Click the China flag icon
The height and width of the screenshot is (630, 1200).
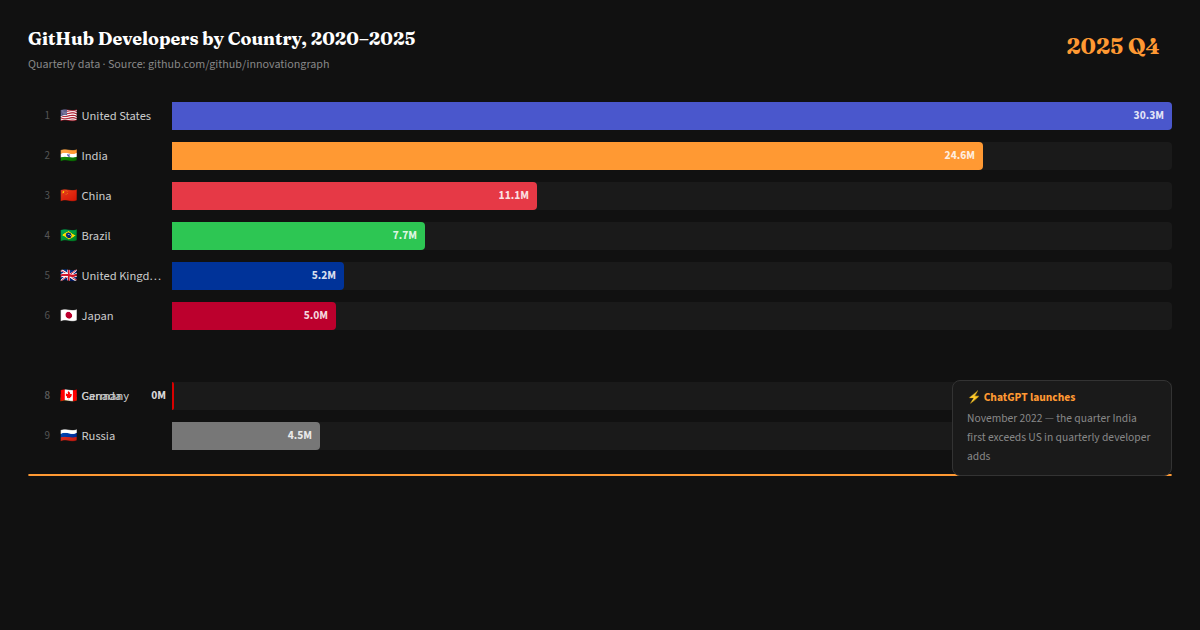click(68, 196)
